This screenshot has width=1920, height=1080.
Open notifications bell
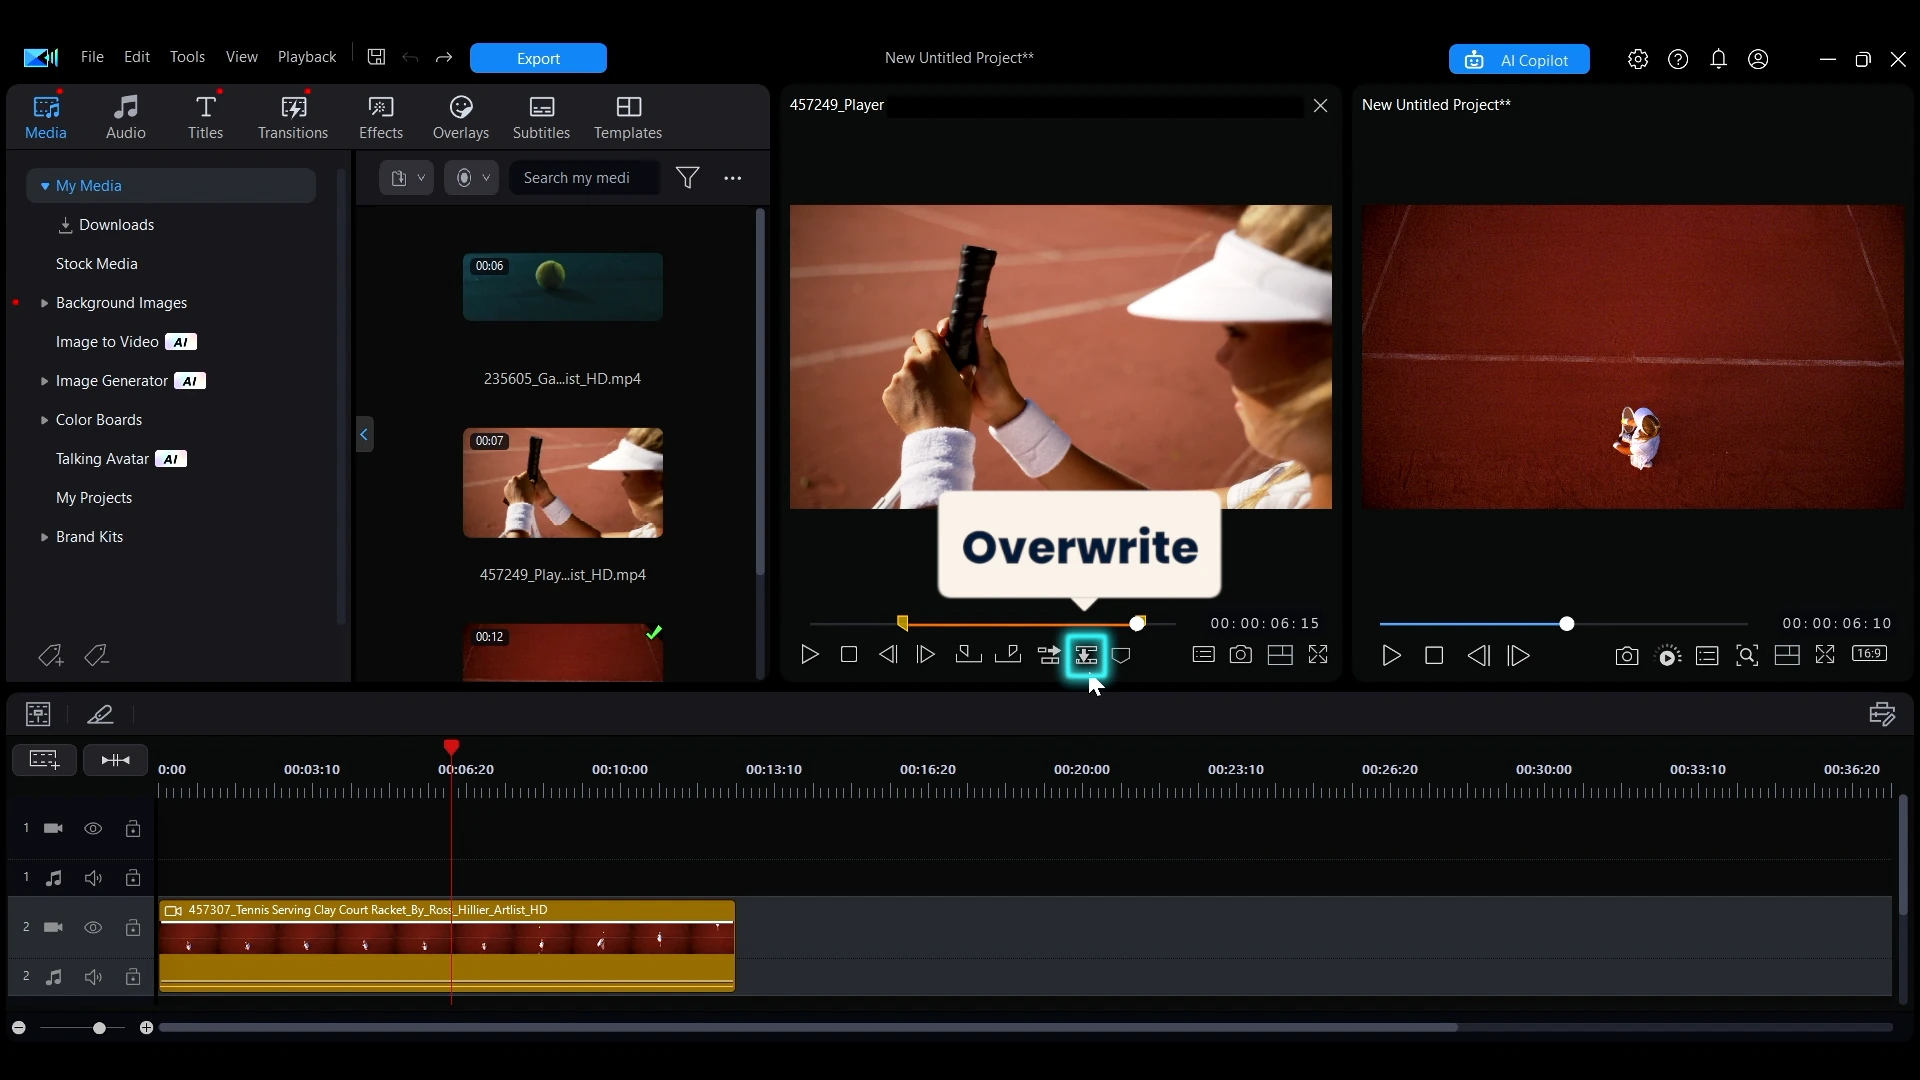[1719, 60]
